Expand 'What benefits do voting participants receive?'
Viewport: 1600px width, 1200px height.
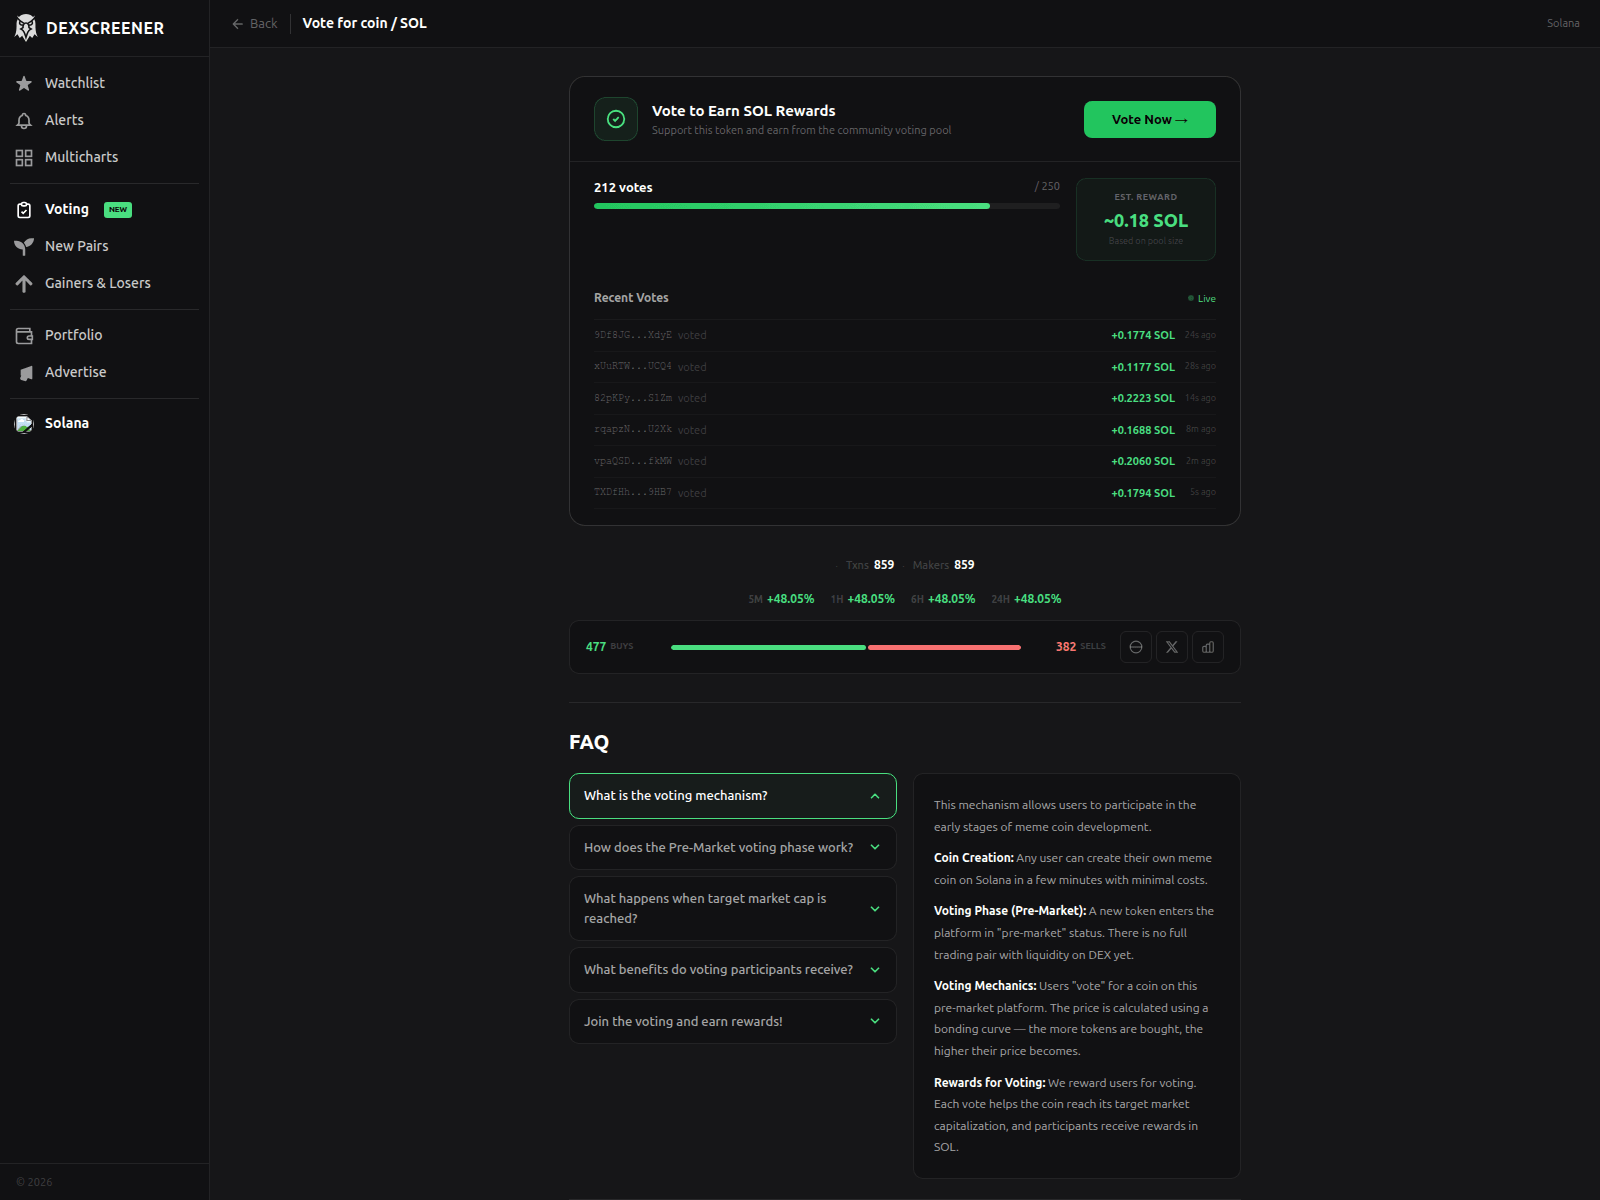click(x=732, y=970)
